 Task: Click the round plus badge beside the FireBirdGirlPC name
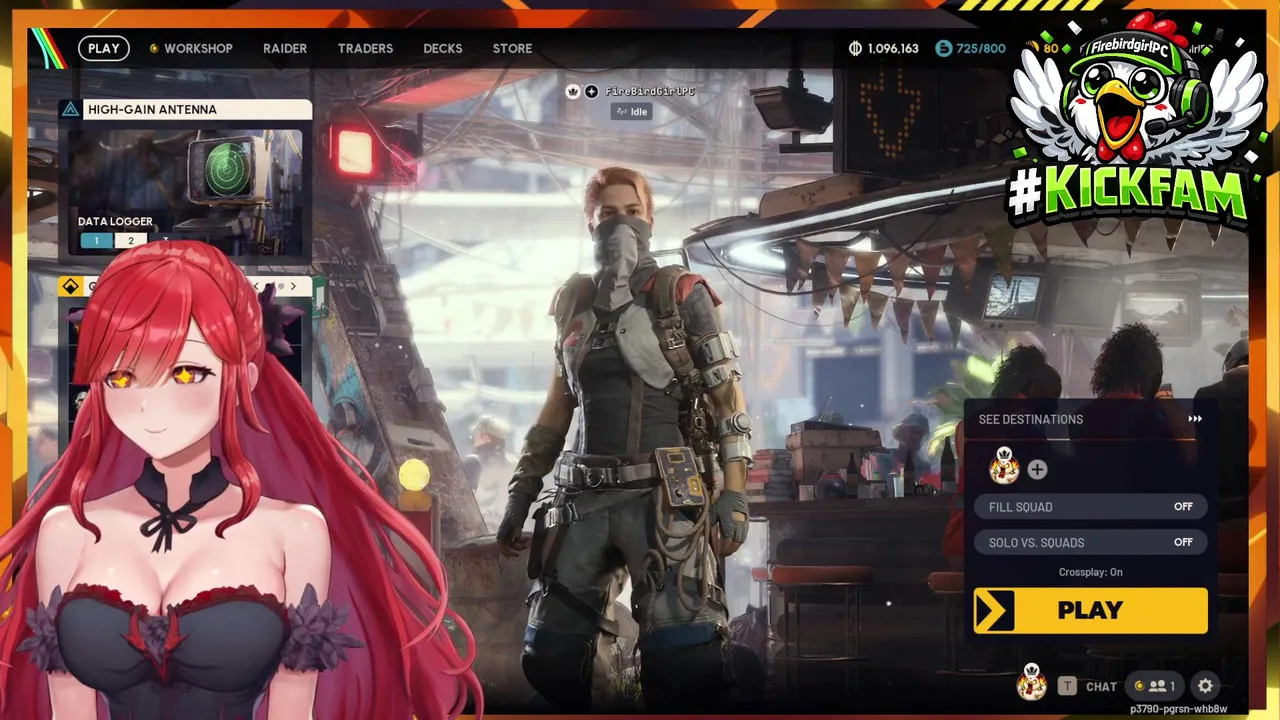coord(591,91)
